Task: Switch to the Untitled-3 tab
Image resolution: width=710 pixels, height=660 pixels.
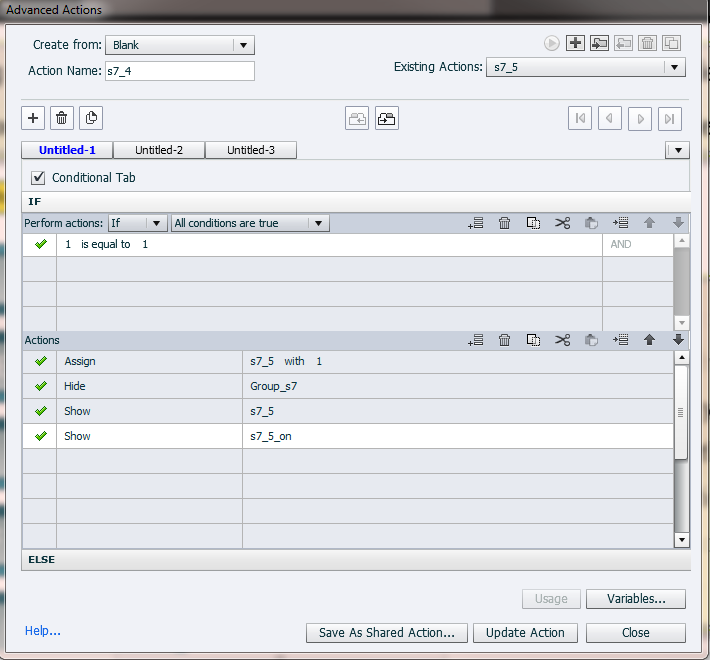Action: click(251, 150)
